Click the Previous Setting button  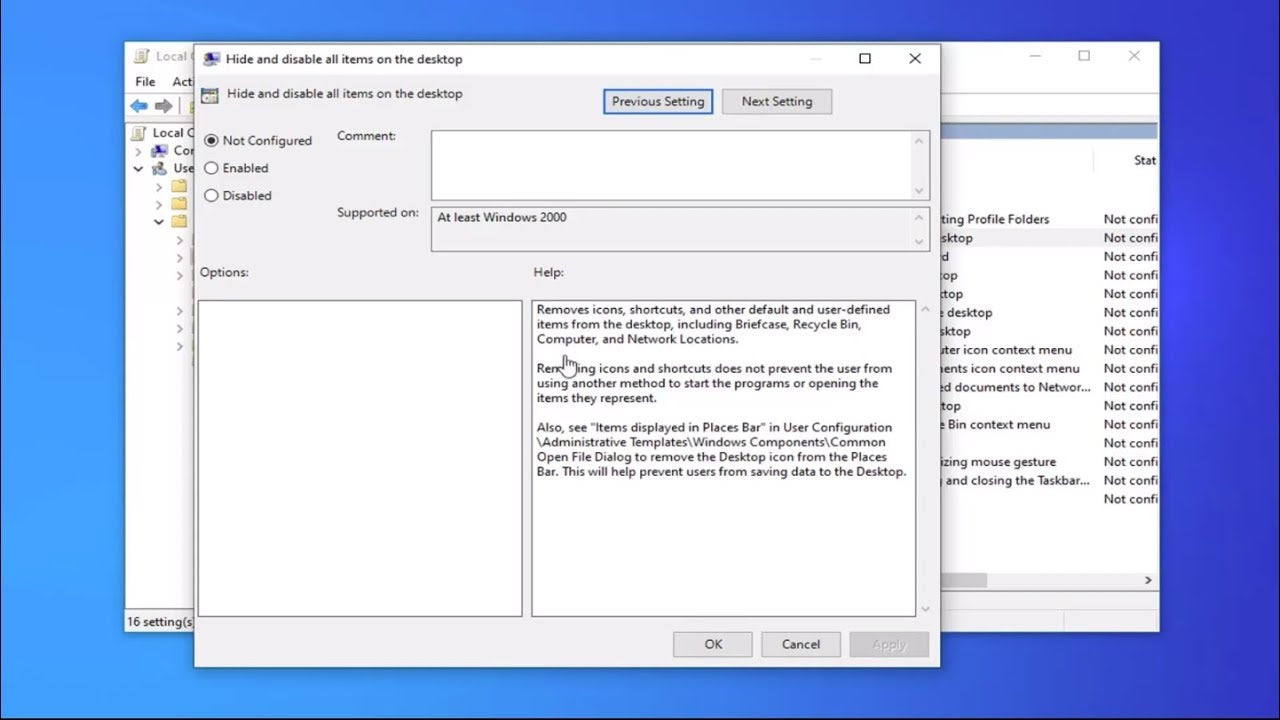(658, 101)
